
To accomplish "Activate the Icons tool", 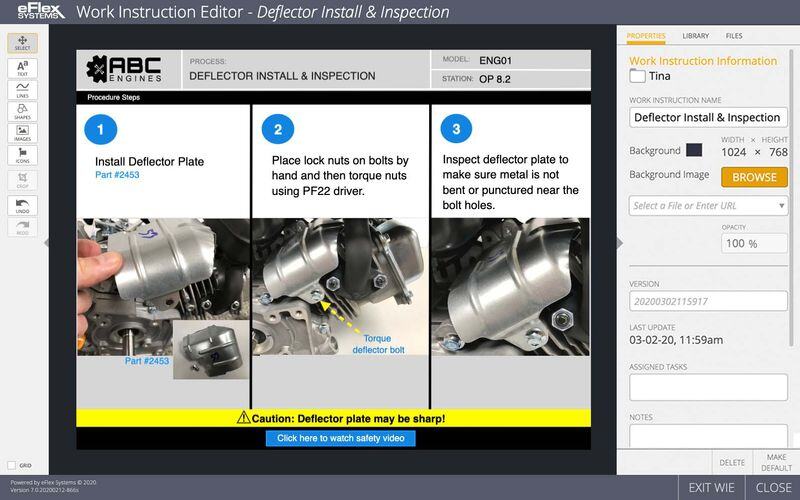I will [22, 155].
